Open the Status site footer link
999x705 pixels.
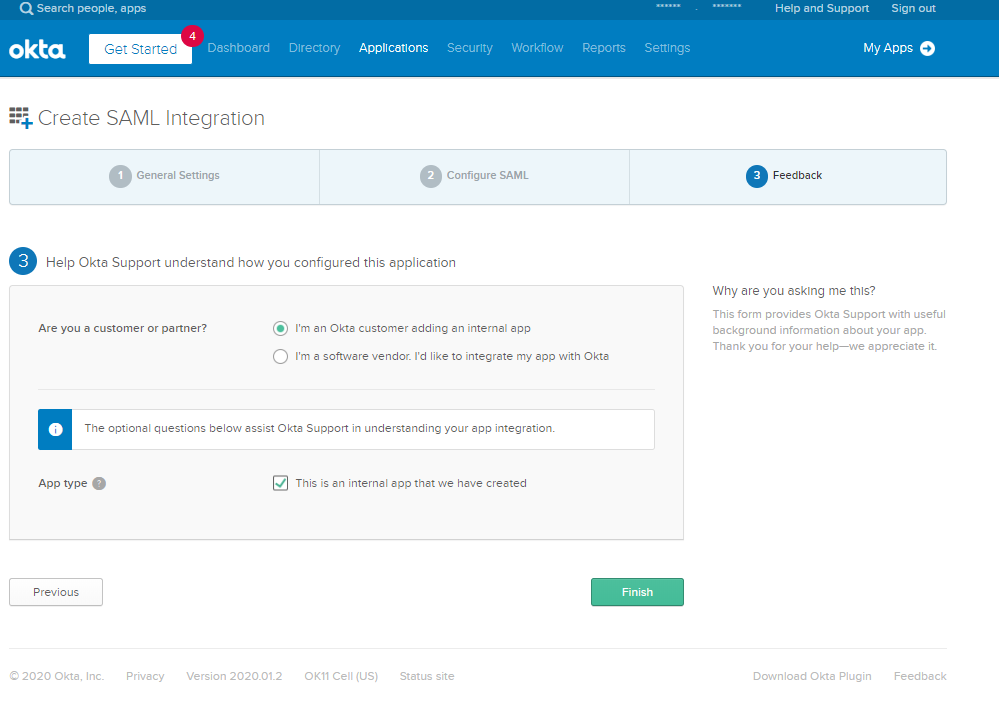click(427, 676)
